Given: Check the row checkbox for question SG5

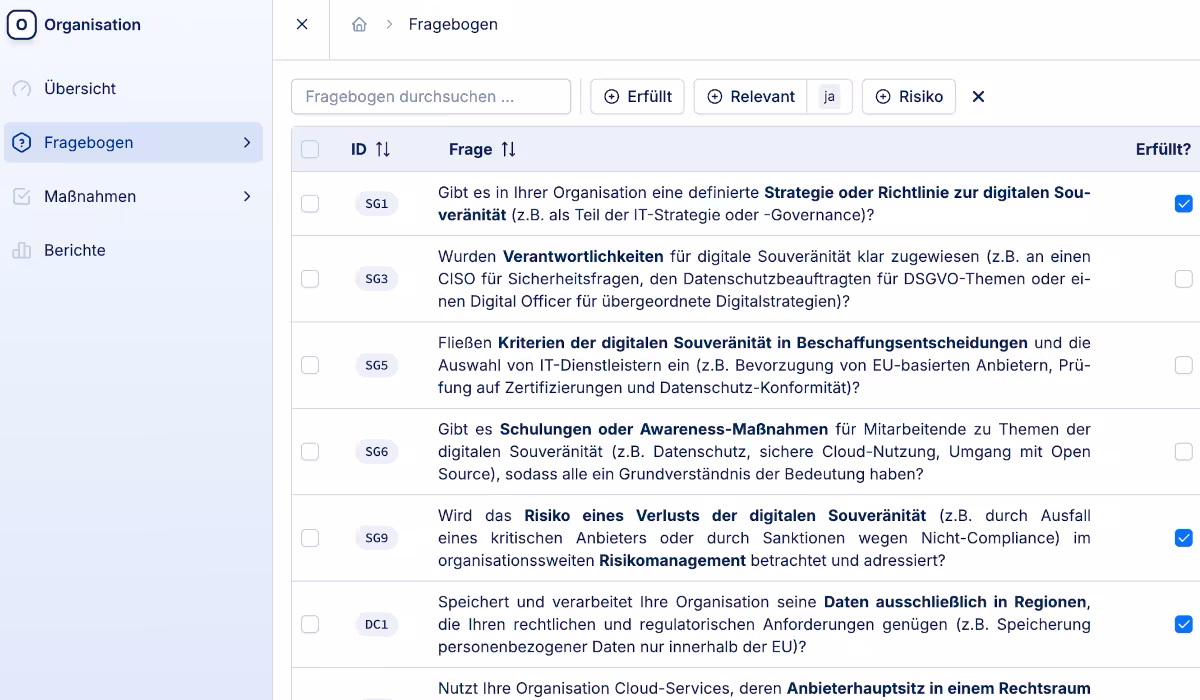Looking at the screenshot, I should click(310, 364).
